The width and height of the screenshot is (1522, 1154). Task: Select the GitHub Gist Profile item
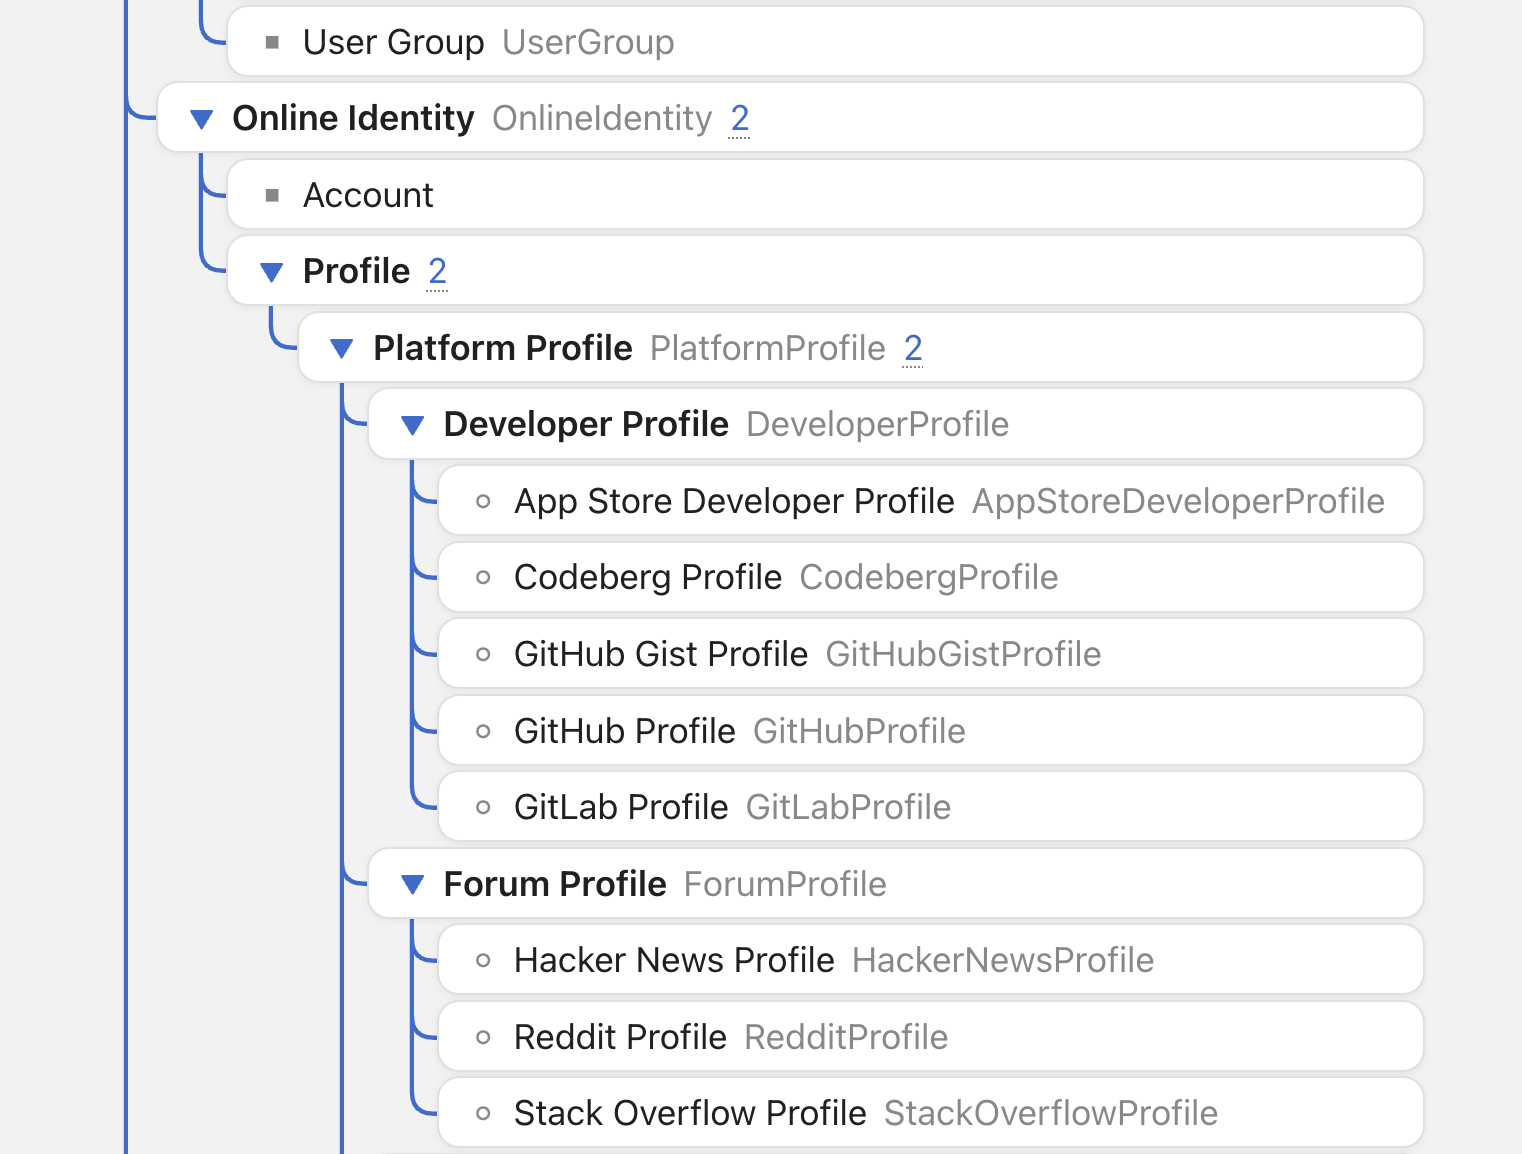(x=931, y=654)
